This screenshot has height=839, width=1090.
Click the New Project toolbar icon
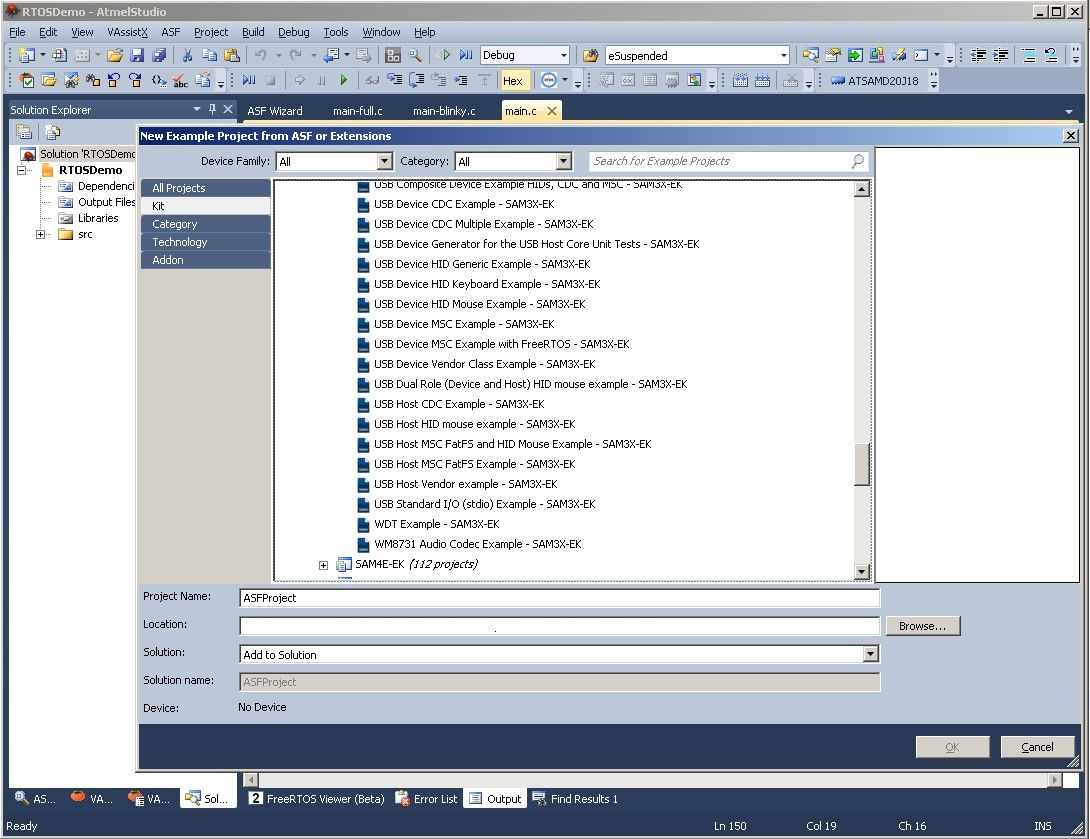[27, 56]
